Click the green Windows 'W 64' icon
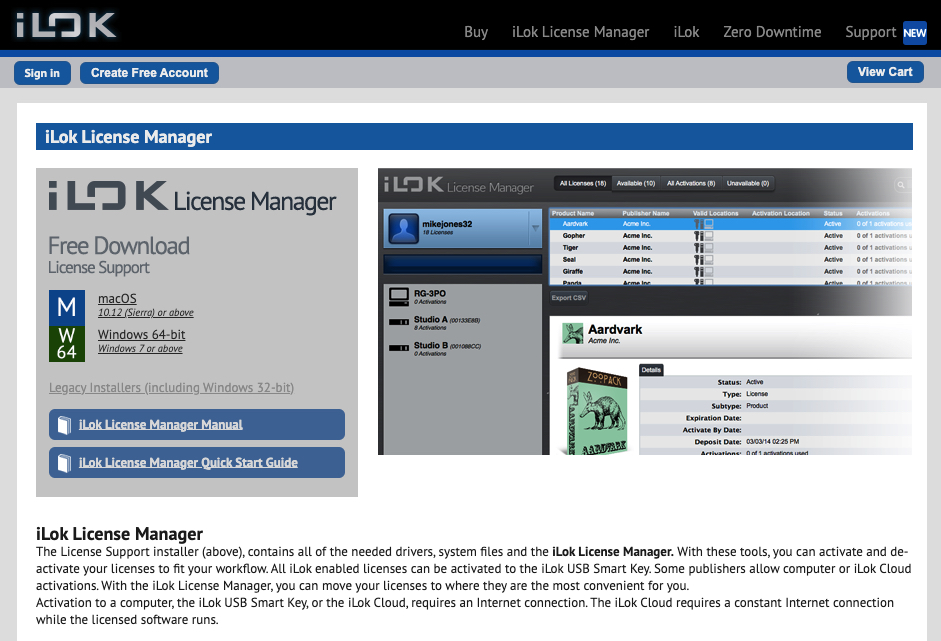Image resolution: width=941 pixels, height=641 pixels. pyautogui.click(x=66, y=343)
